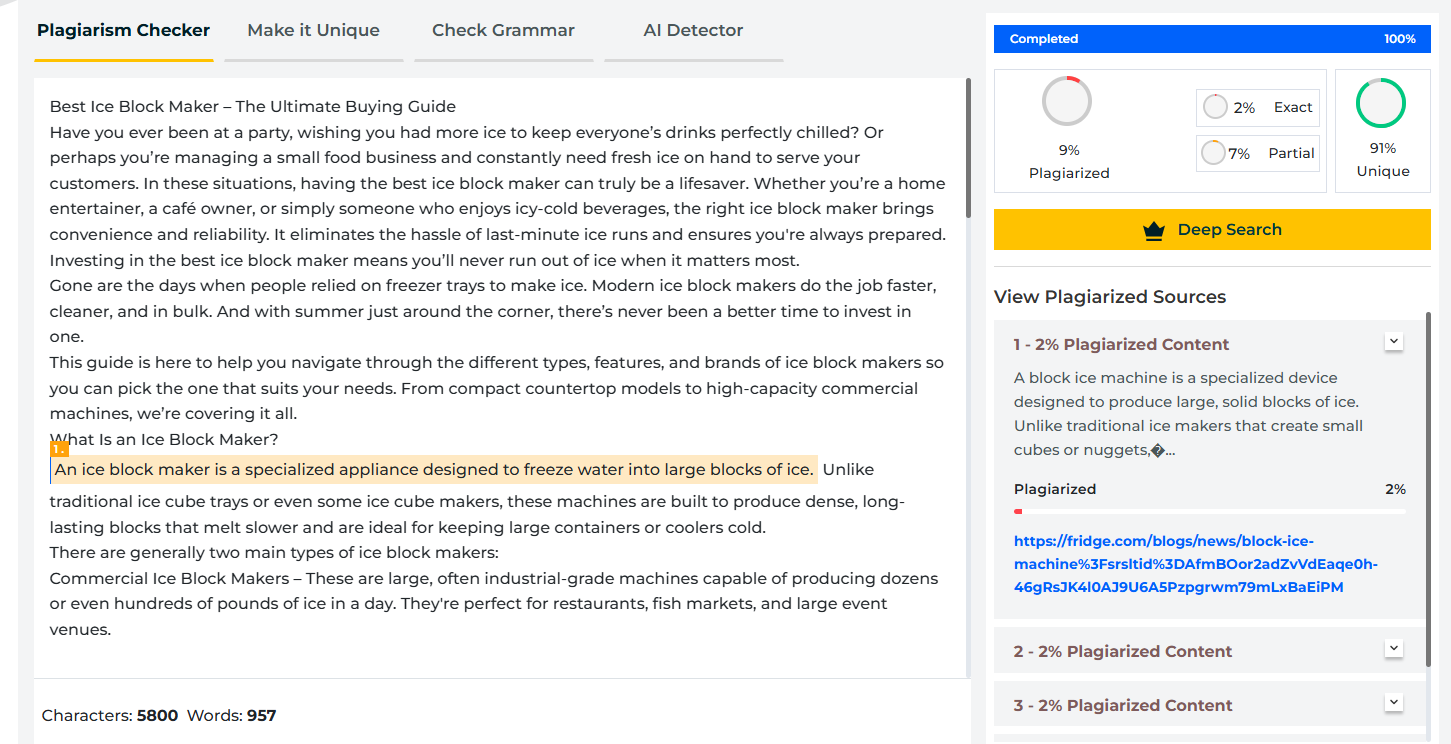Screen dimensions: 1451x744
Task: Click the View Plagiarized Sources heading
Action: point(1110,297)
